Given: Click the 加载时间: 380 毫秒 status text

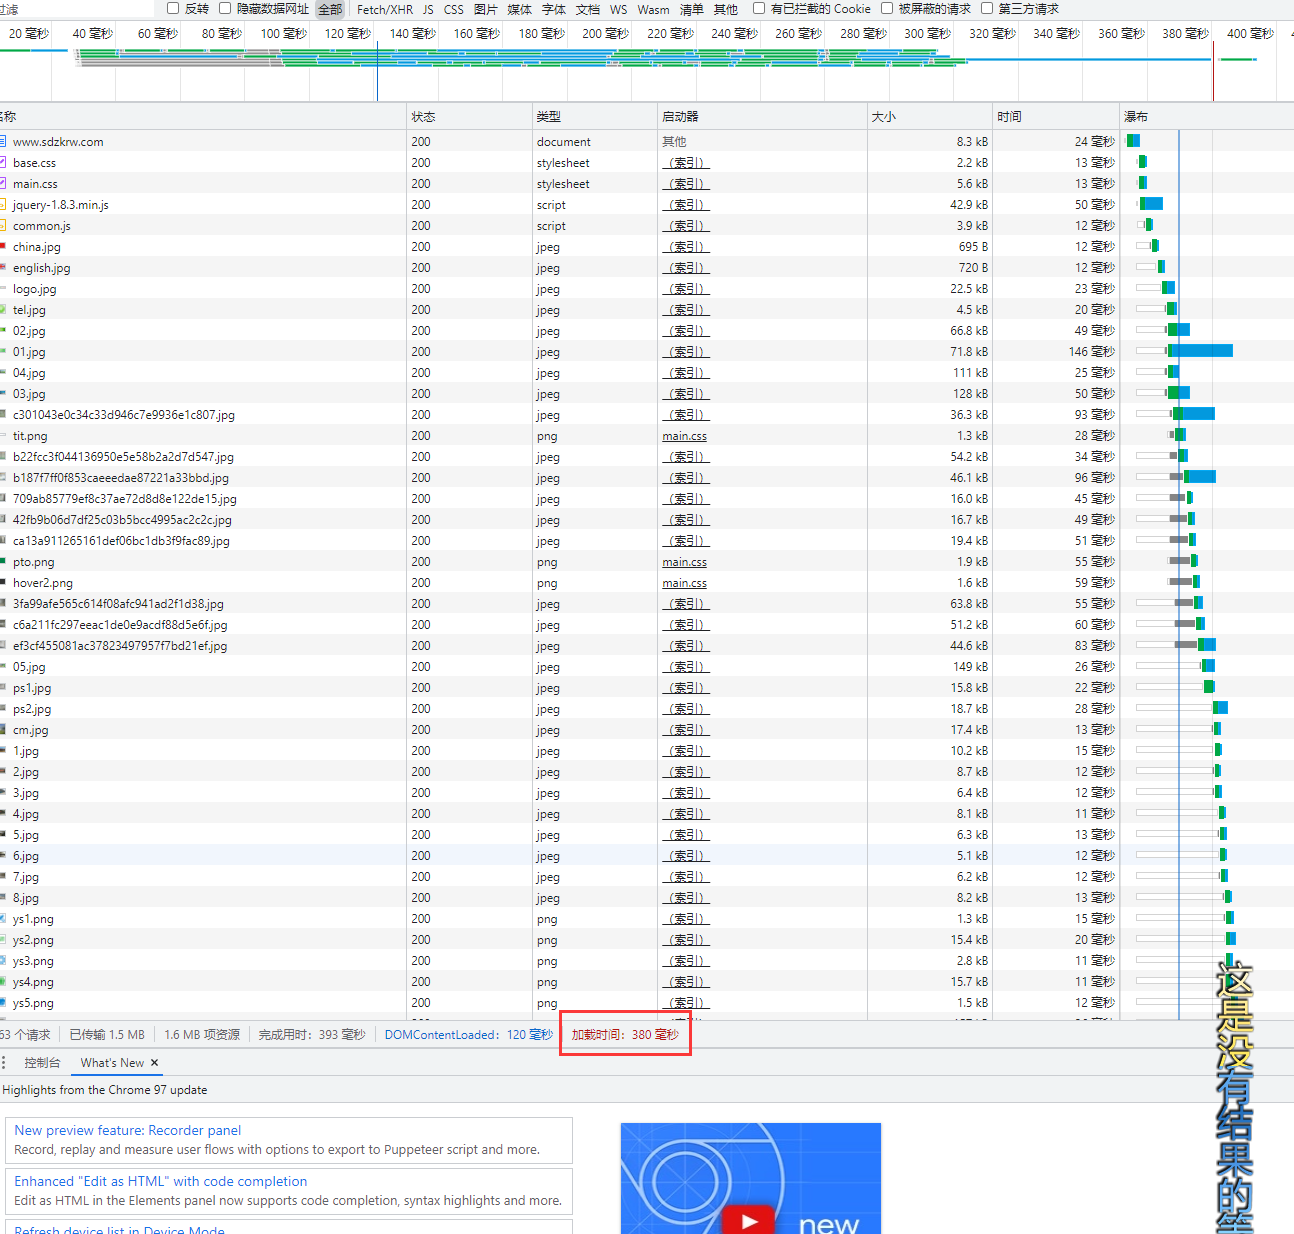Looking at the screenshot, I should click(625, 1035).
